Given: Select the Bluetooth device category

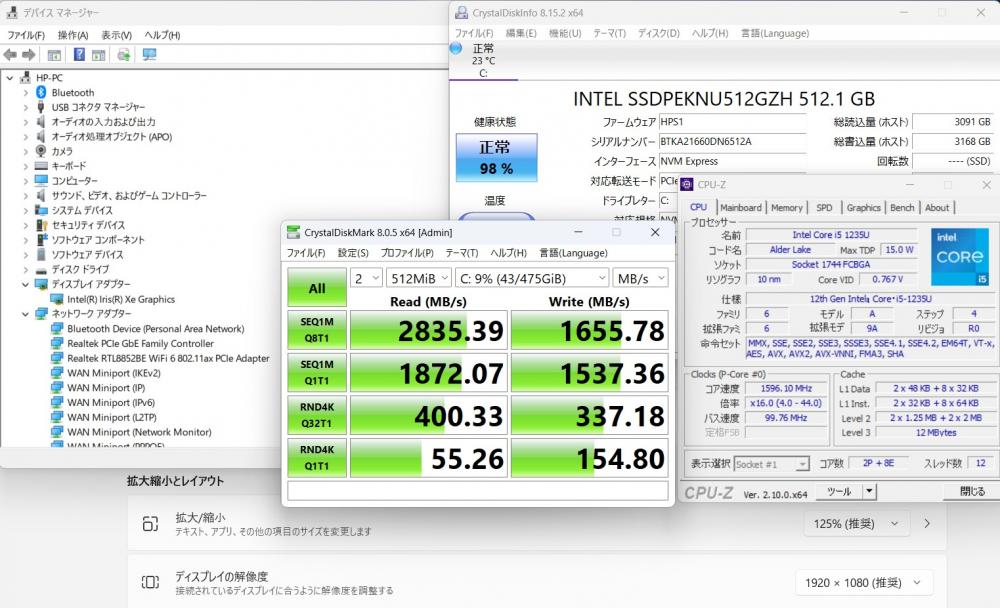Looking at the screenshot, I should 73,93.
